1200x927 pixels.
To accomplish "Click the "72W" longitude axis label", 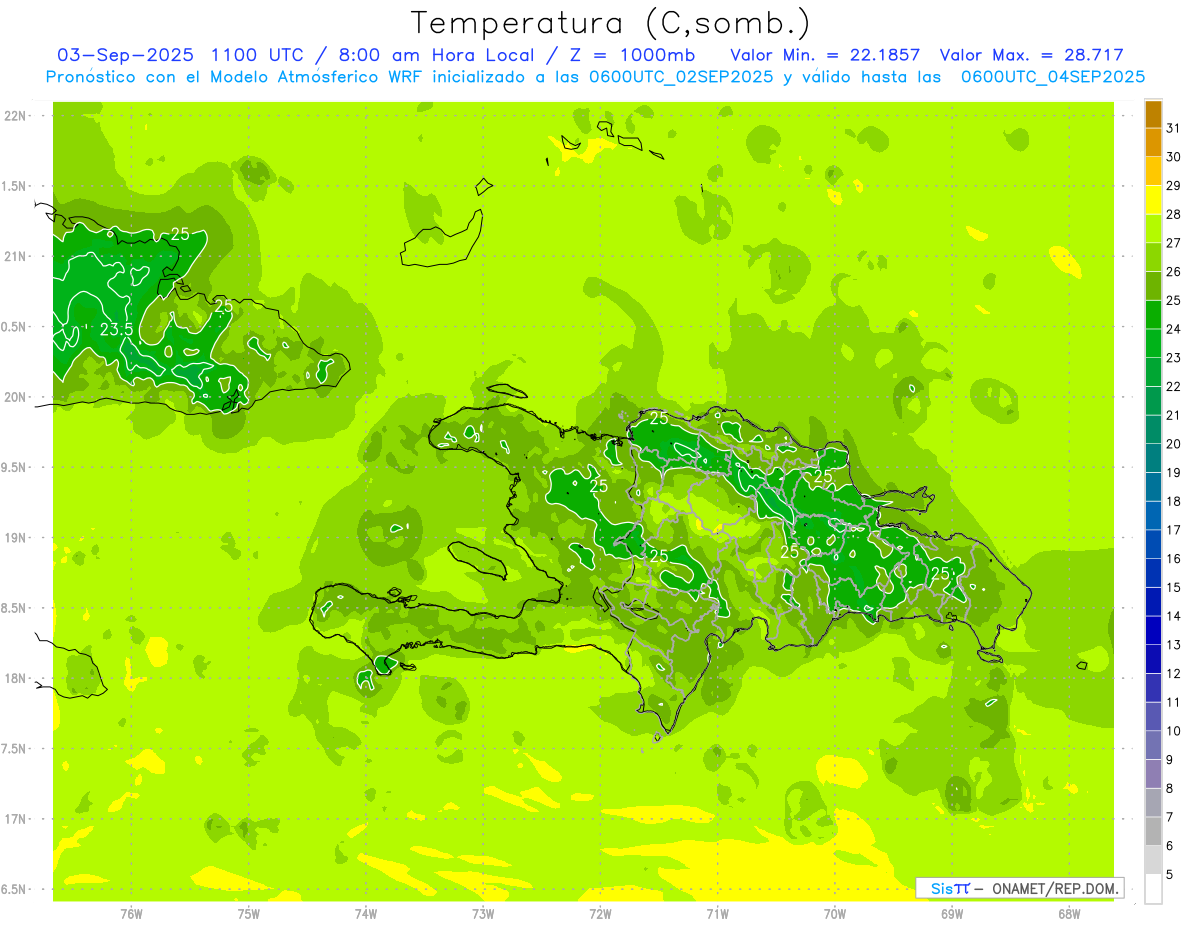I will click(x=600, y=913).
